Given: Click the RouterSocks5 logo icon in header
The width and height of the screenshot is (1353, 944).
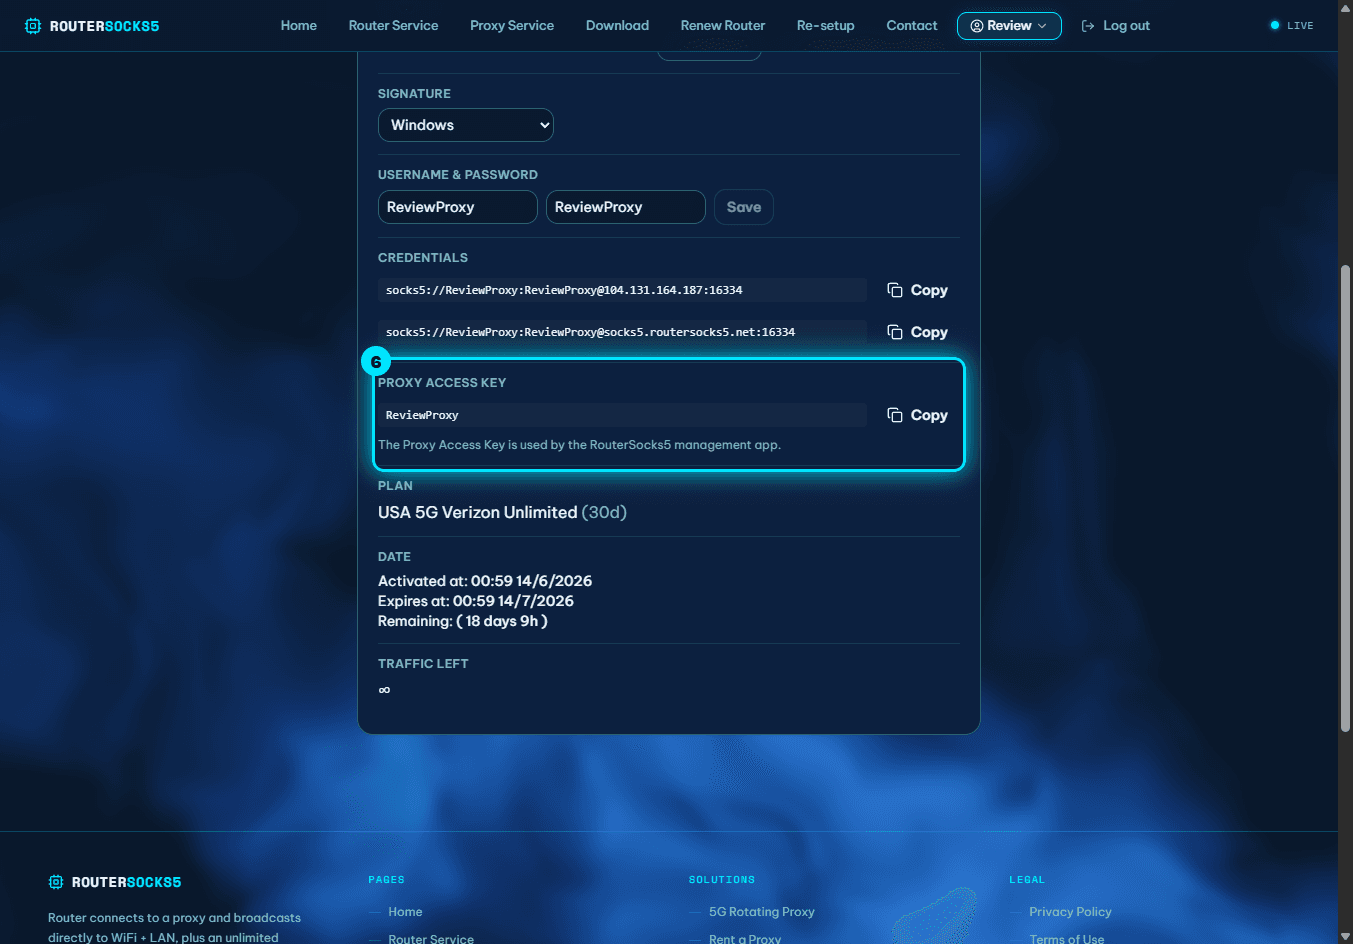Looking at the screenshot, I should (x=33, y=26).
